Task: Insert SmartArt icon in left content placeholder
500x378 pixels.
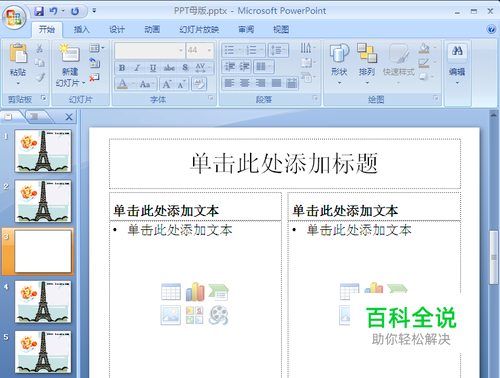Action: pos(219,292)
